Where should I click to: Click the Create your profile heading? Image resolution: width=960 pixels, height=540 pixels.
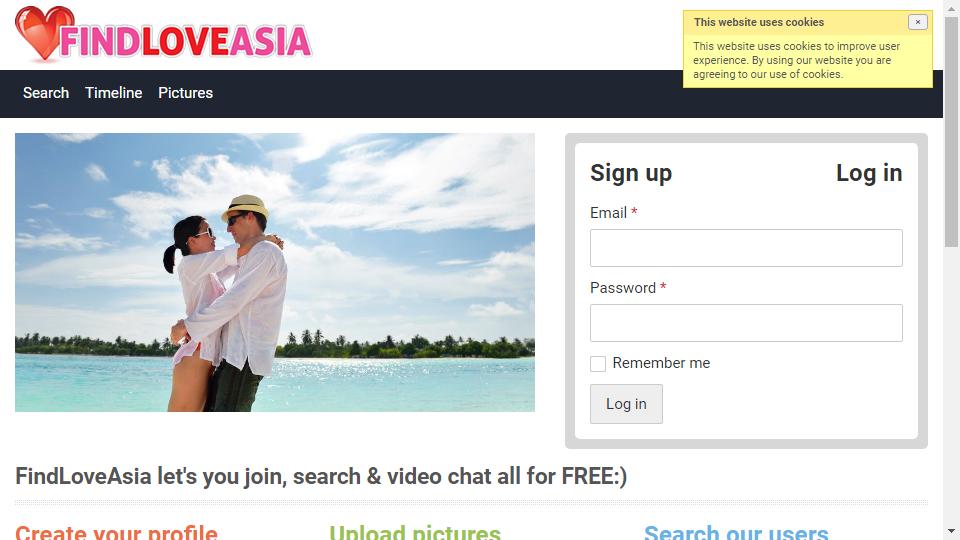tap(116, 533)
